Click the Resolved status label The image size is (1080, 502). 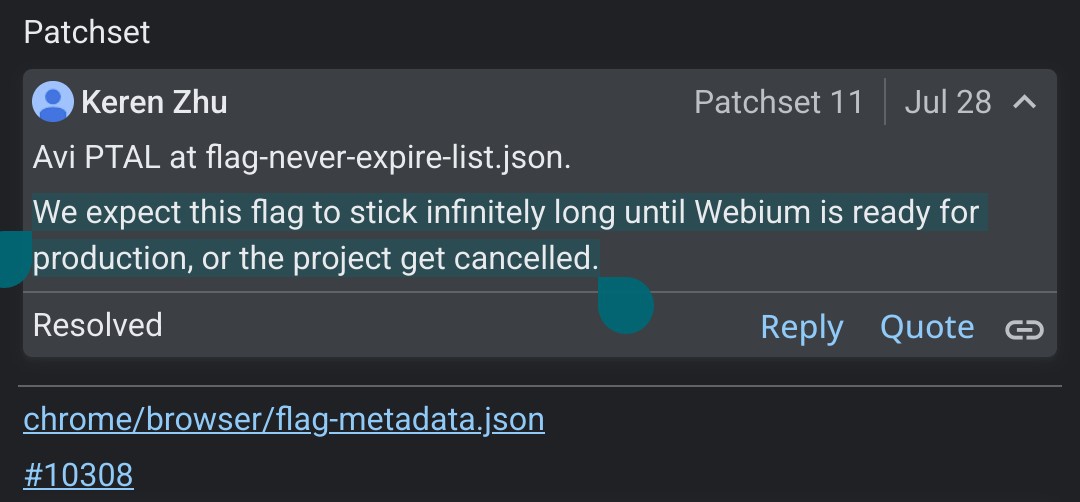click(x=98, y=325)
